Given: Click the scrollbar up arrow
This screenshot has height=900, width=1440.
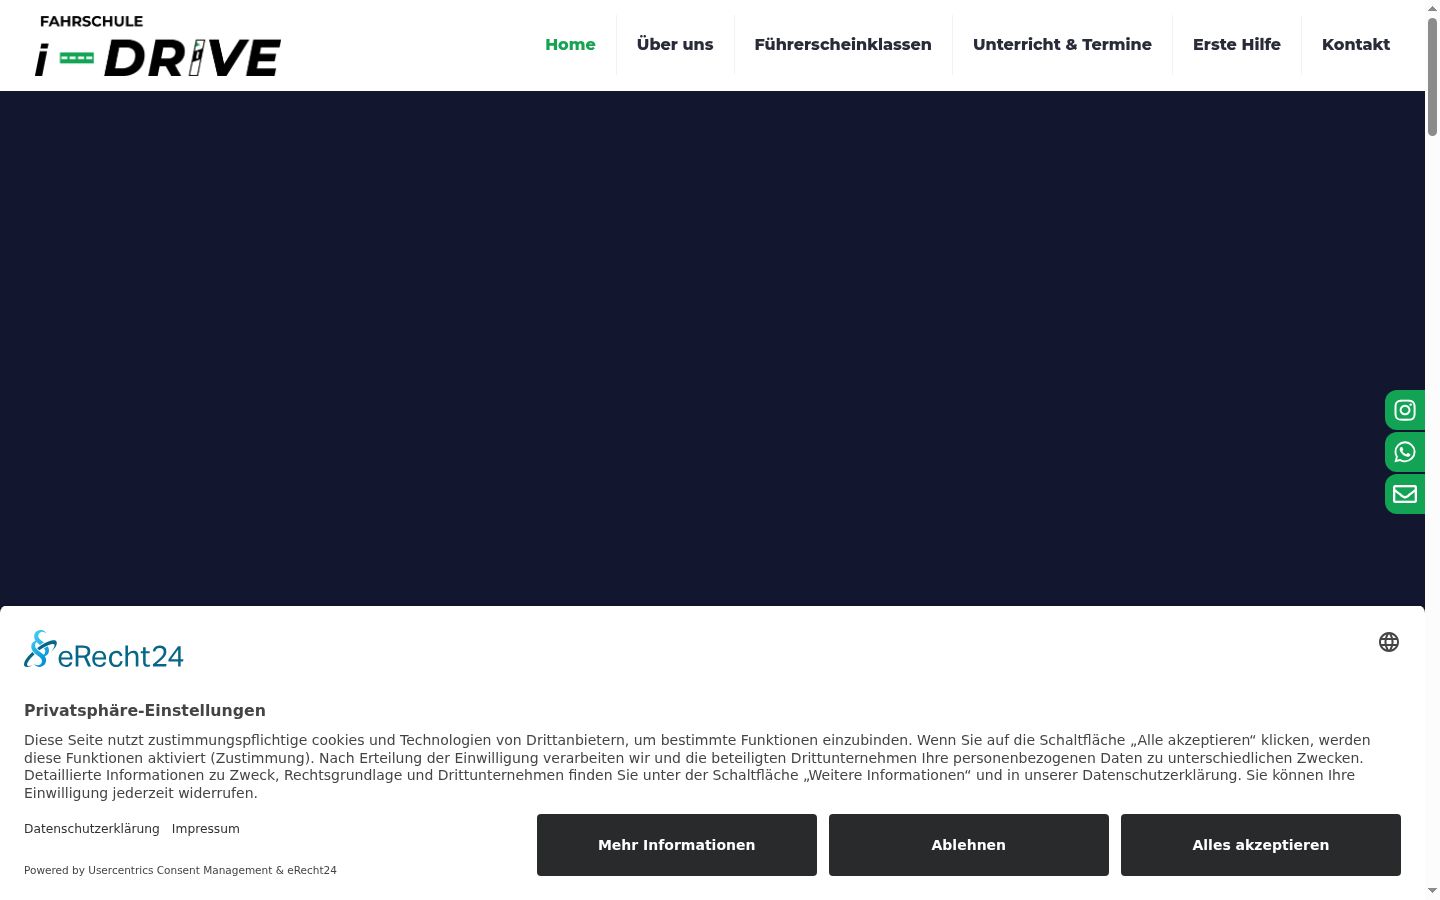Looking at the screenshot, I should pos(1432,8).
